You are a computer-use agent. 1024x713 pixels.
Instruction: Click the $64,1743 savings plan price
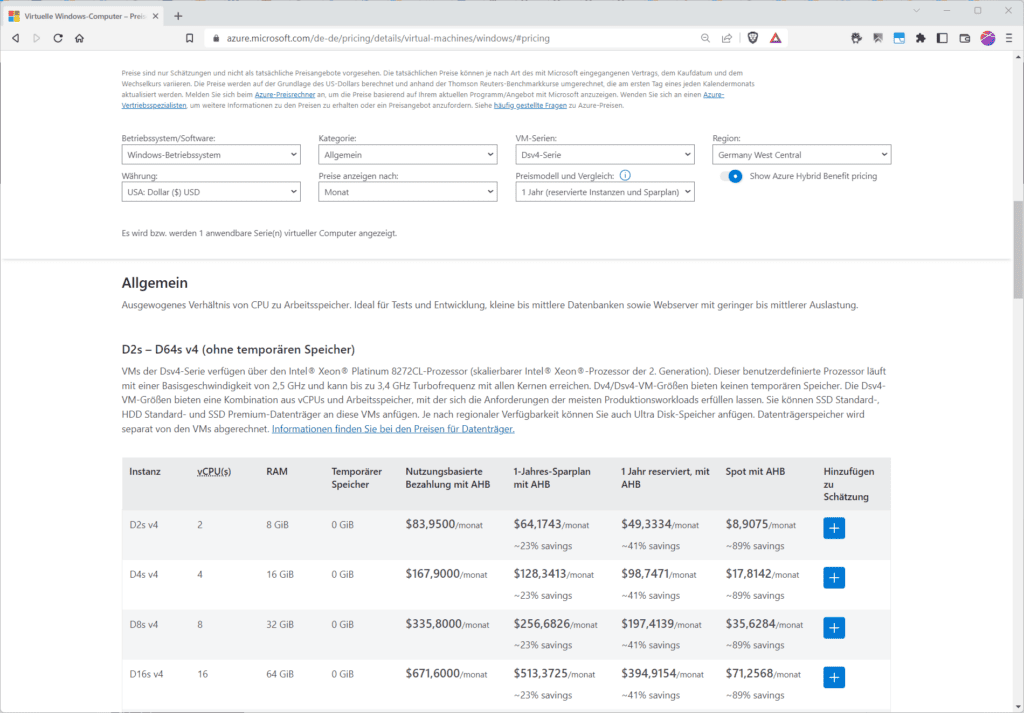coord(537,524)
